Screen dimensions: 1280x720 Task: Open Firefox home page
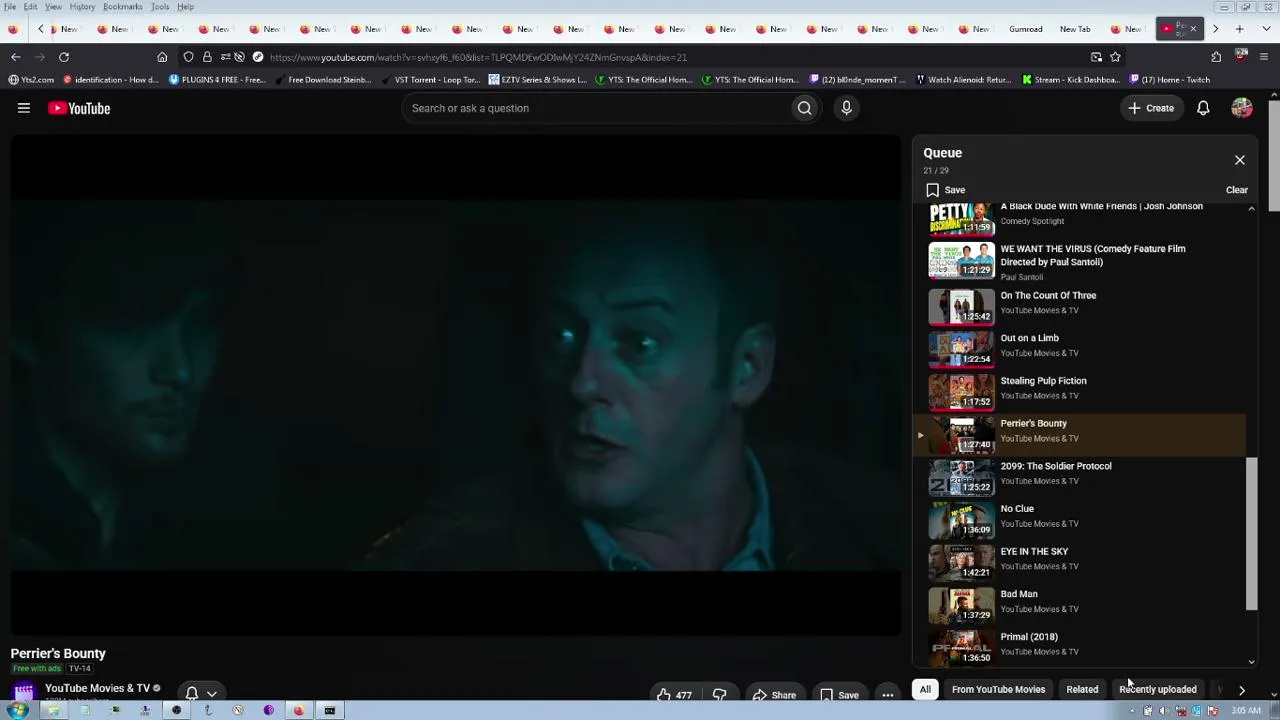162,57
